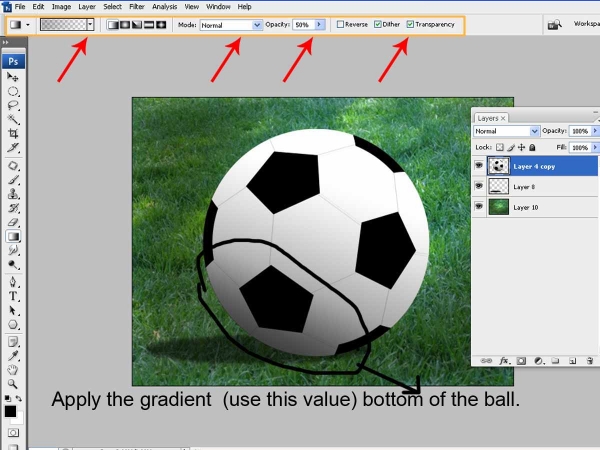Select the Lasso tool
The width and height of the screenshot is (600, 450).
coord(13,105)
